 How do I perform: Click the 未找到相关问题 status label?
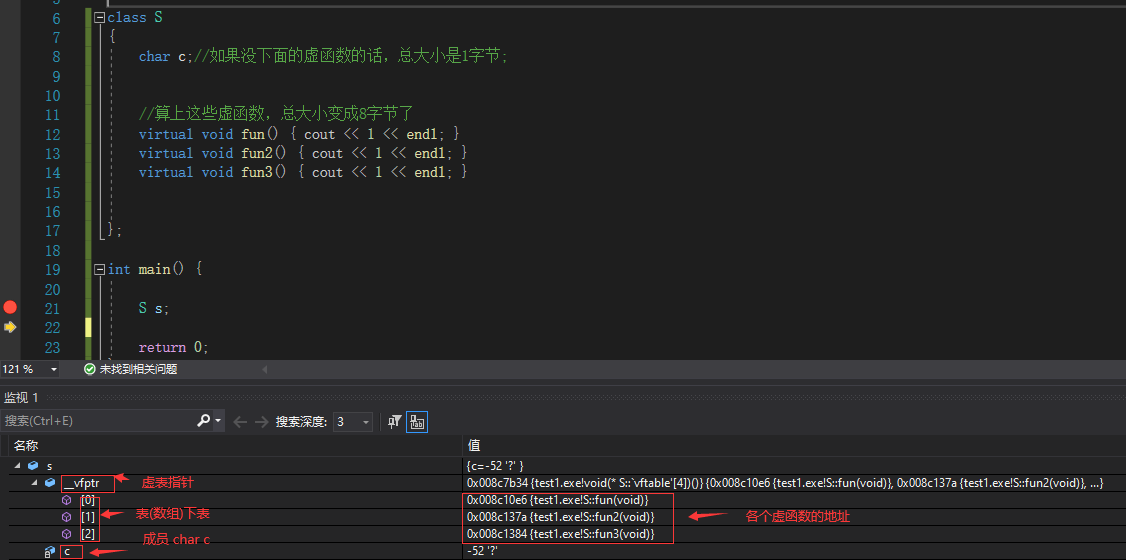(x=138, y=369)
